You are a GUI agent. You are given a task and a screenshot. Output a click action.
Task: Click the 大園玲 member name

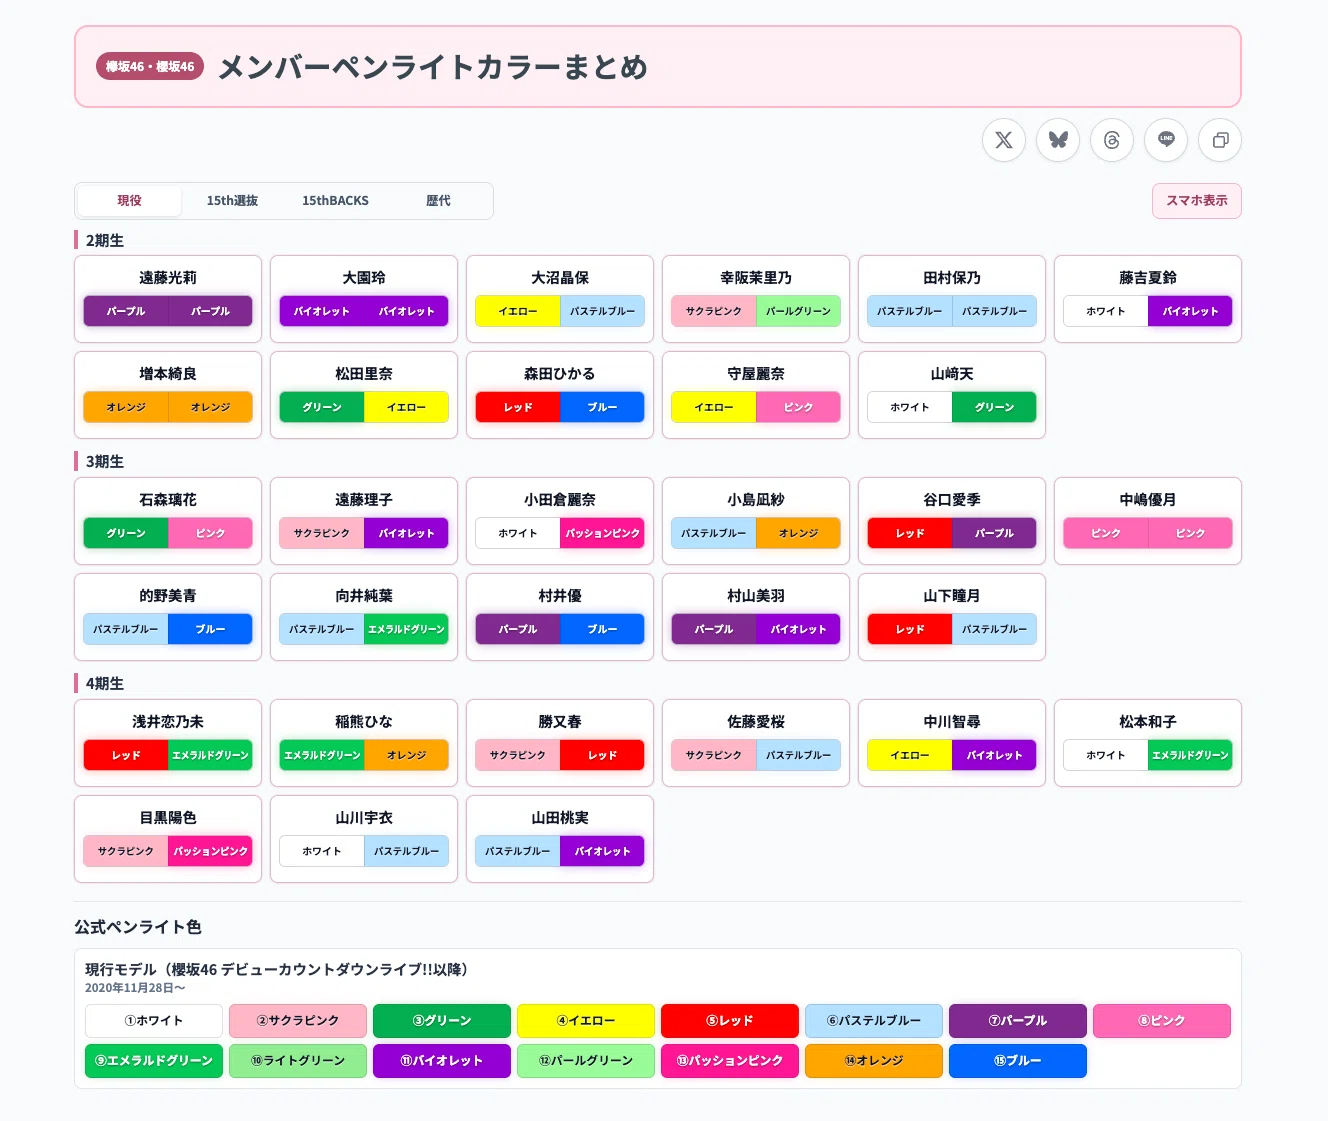[x=364, y=278]
